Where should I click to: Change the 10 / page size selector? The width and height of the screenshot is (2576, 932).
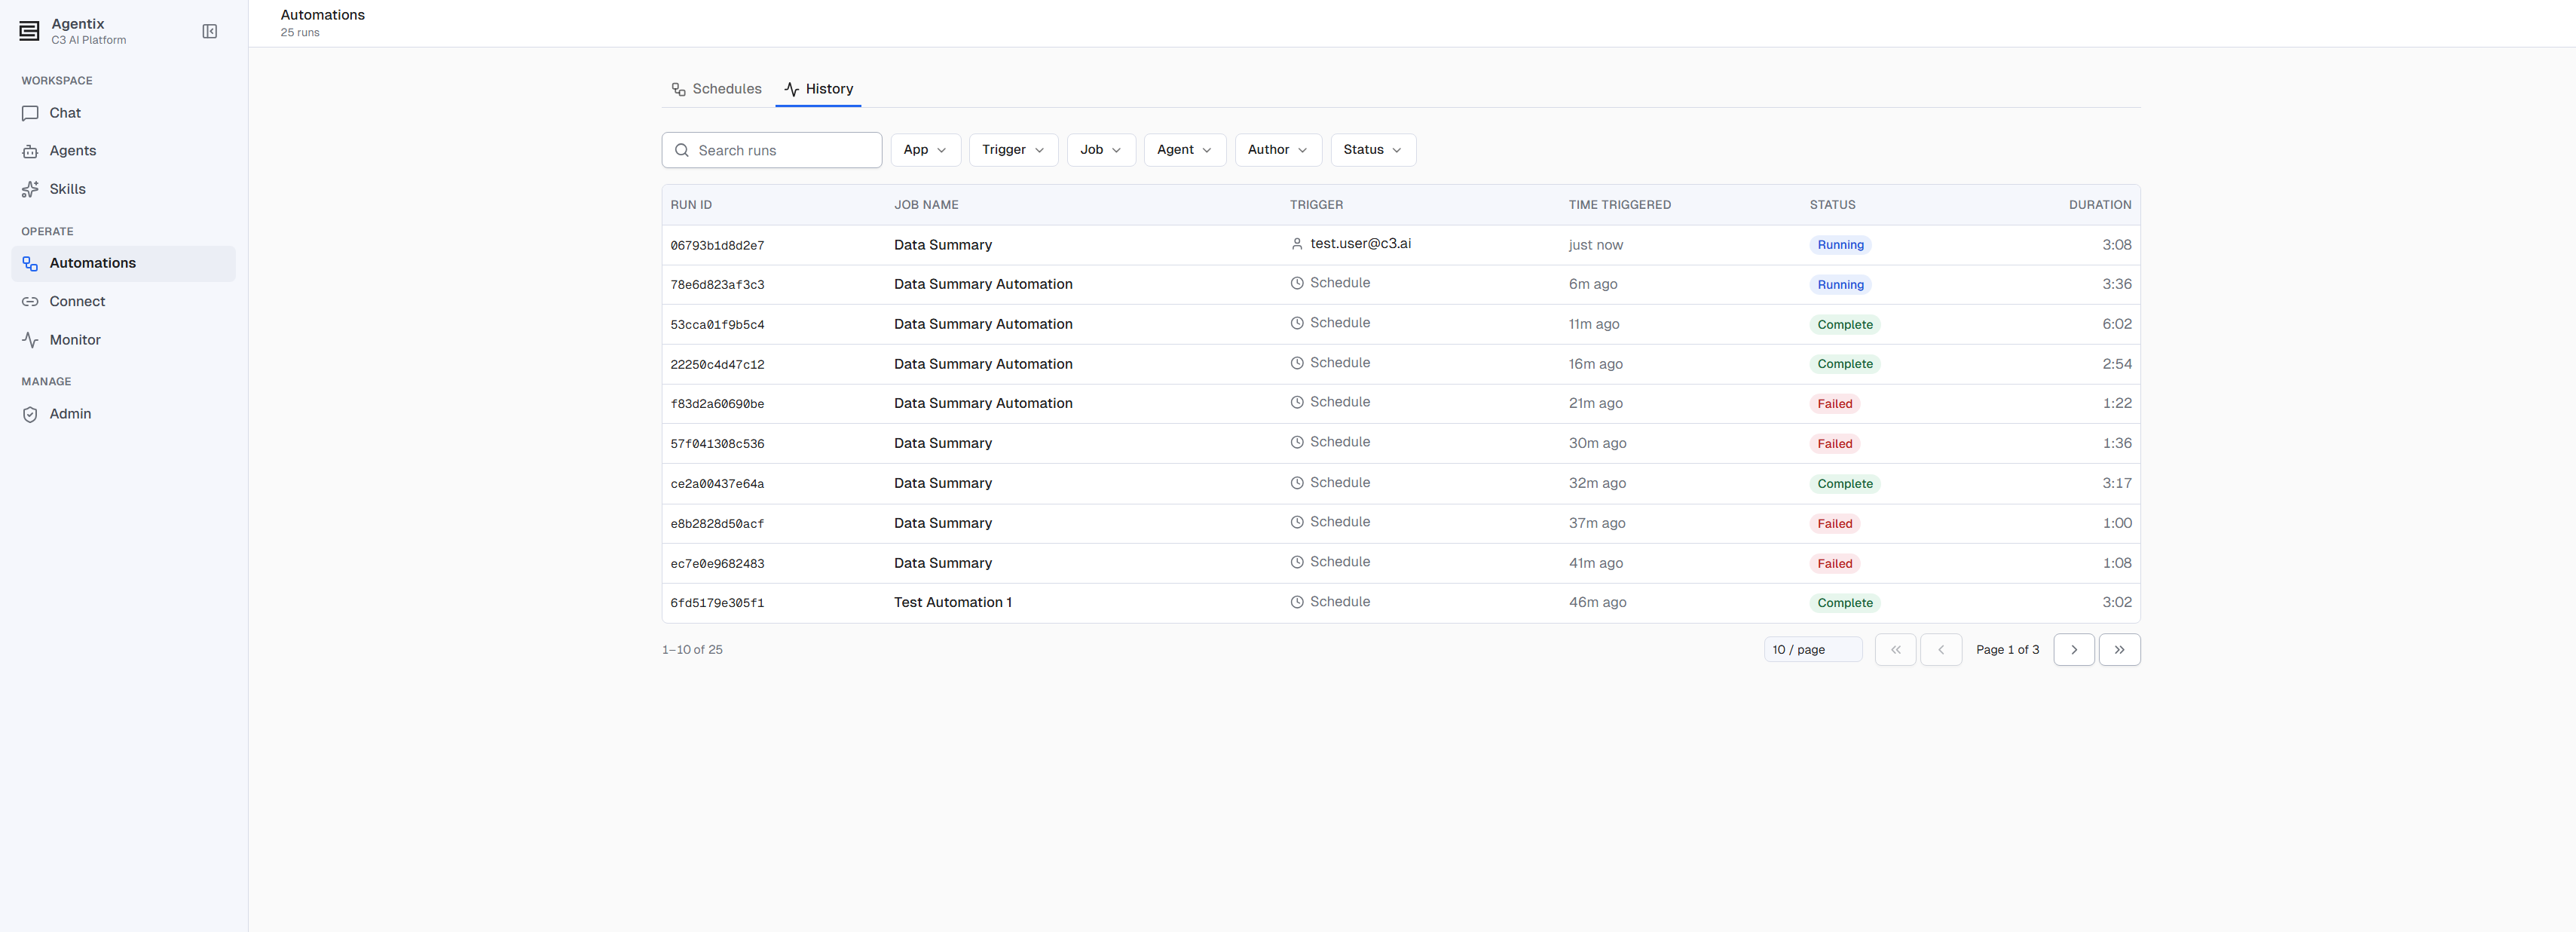click(1813, 650)
